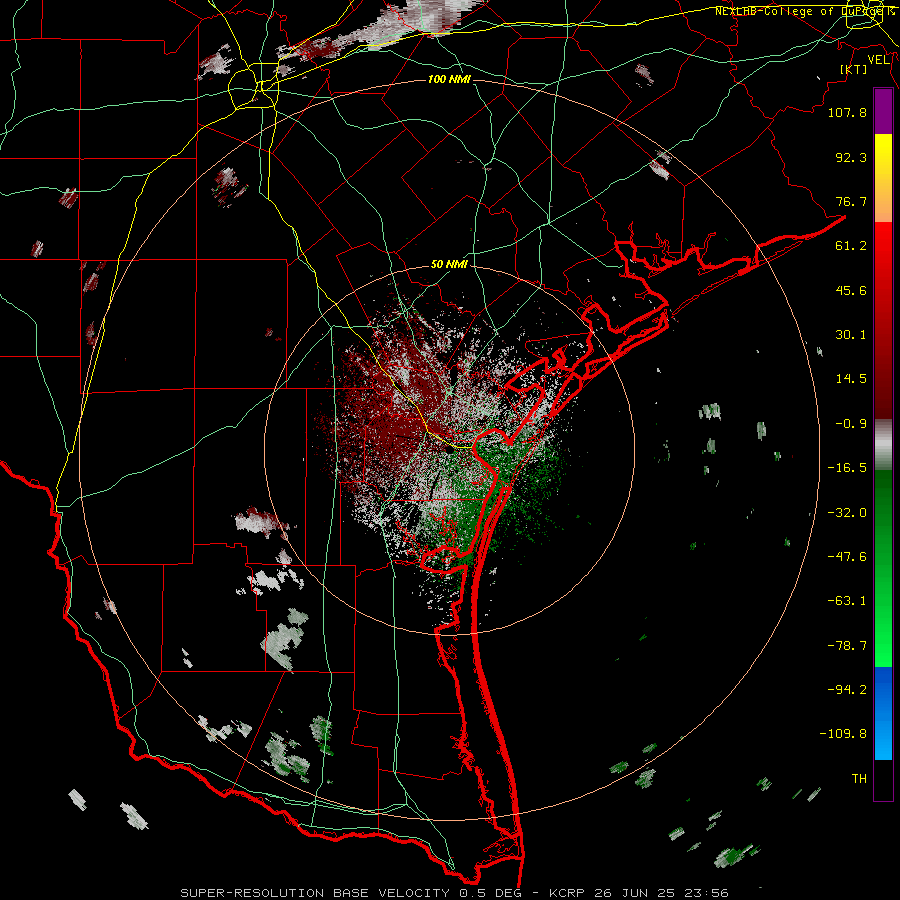Click the 76.7 velocity scale value

click(x=851, y=201)
